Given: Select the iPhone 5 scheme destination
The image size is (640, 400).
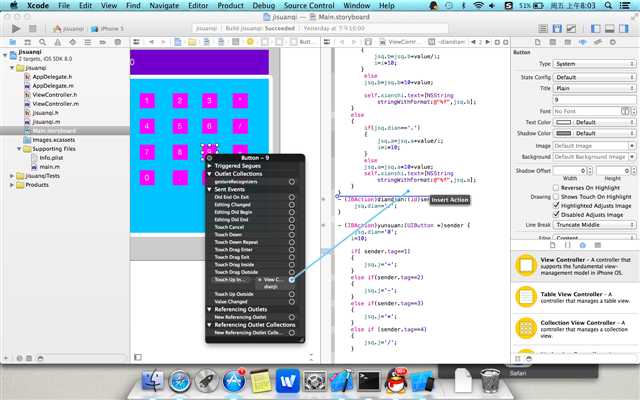Looking at the screenshot, I should 108,29.
